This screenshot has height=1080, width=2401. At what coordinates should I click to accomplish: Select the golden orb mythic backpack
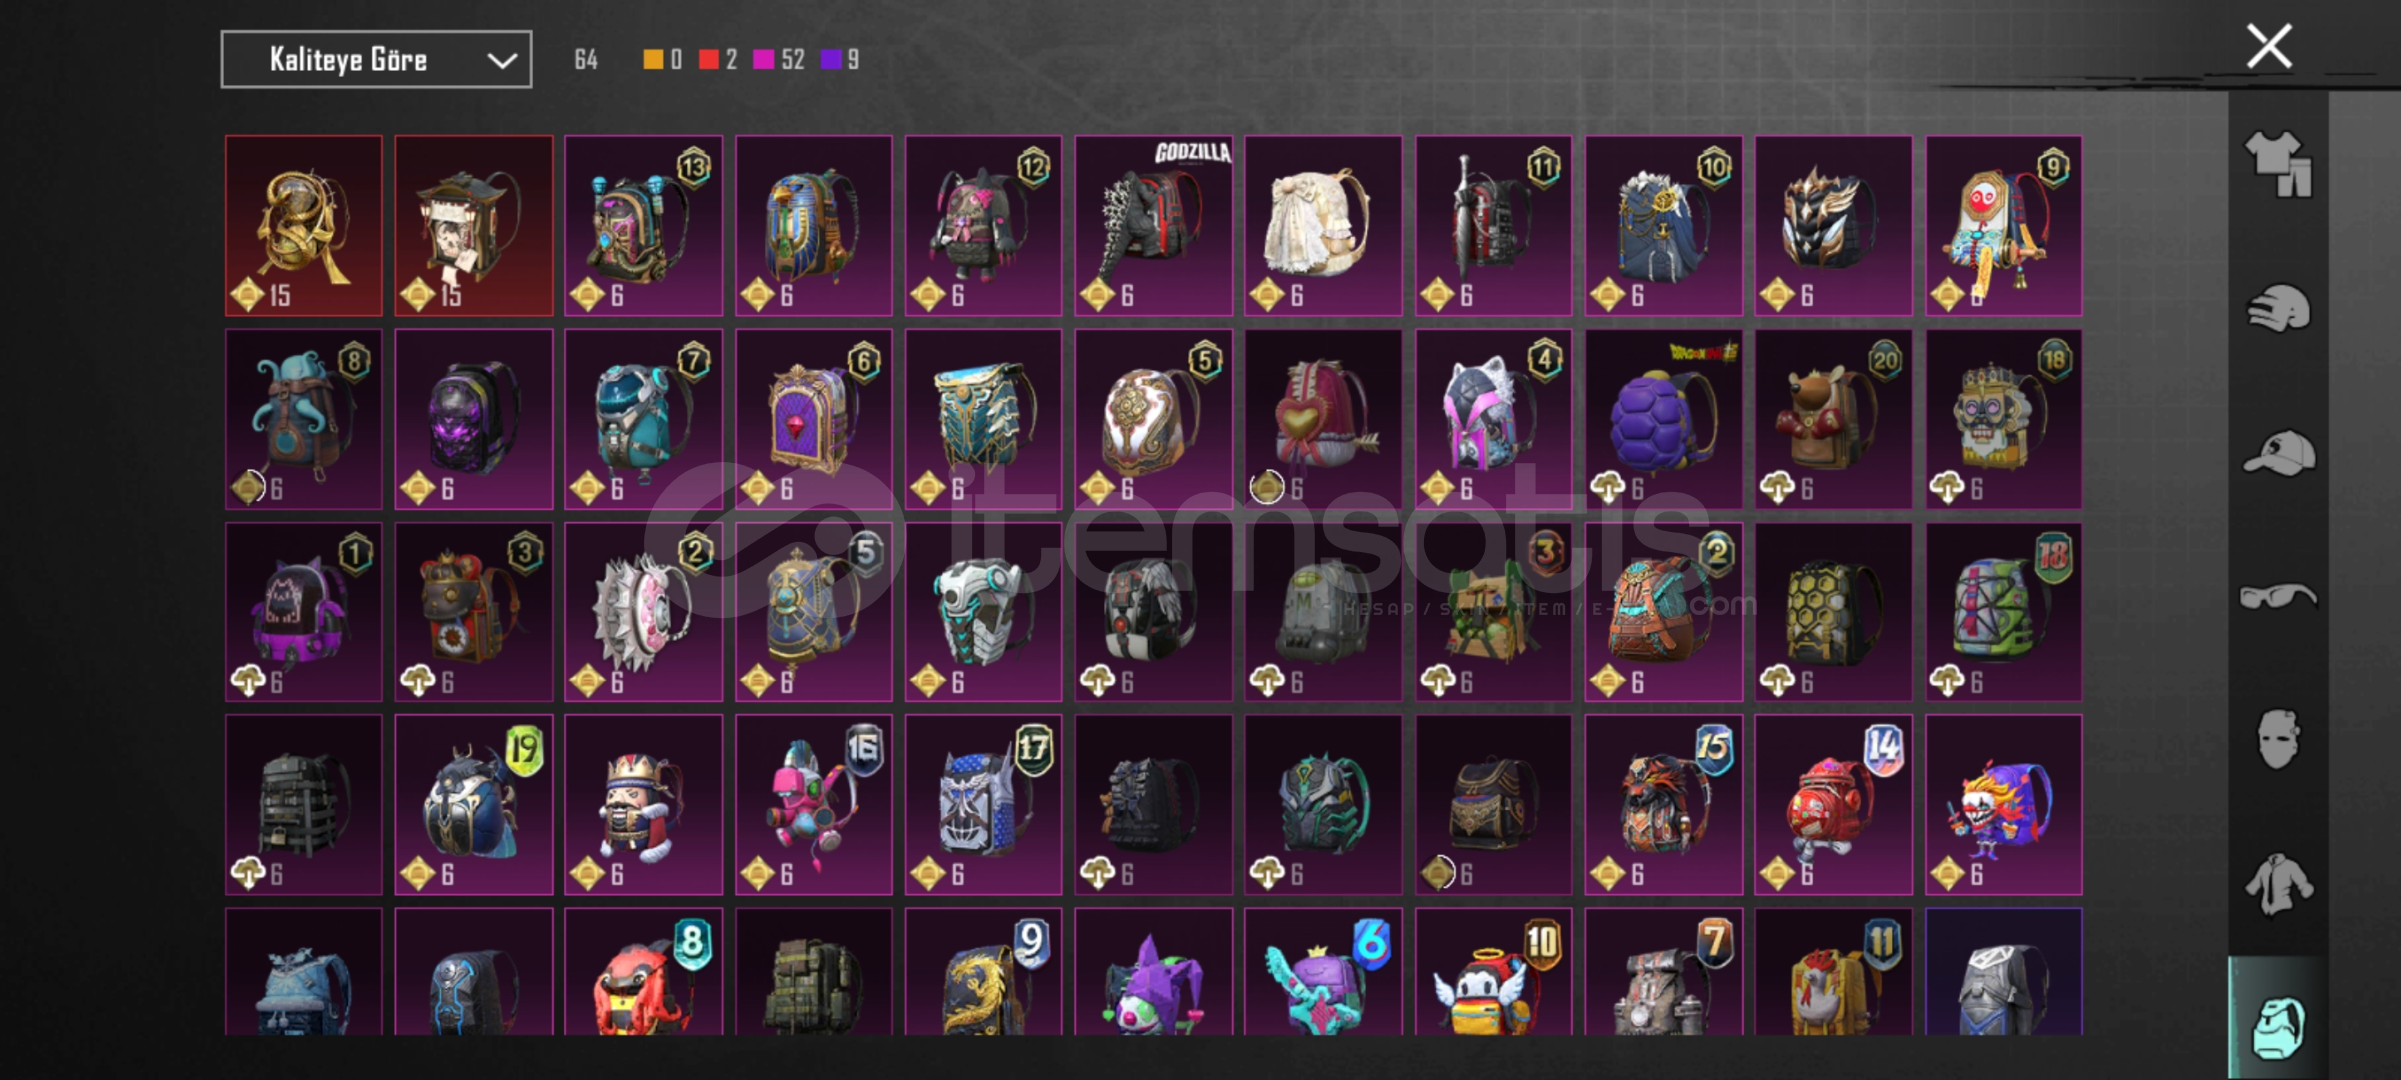(x=303, y=226)
